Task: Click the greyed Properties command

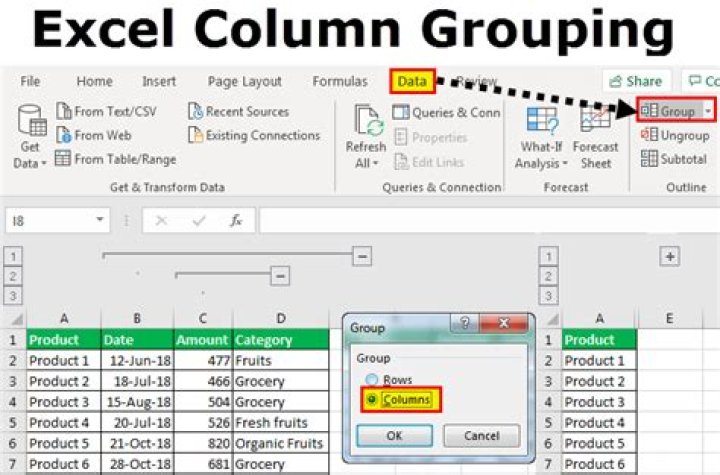Action: [431, 137]
